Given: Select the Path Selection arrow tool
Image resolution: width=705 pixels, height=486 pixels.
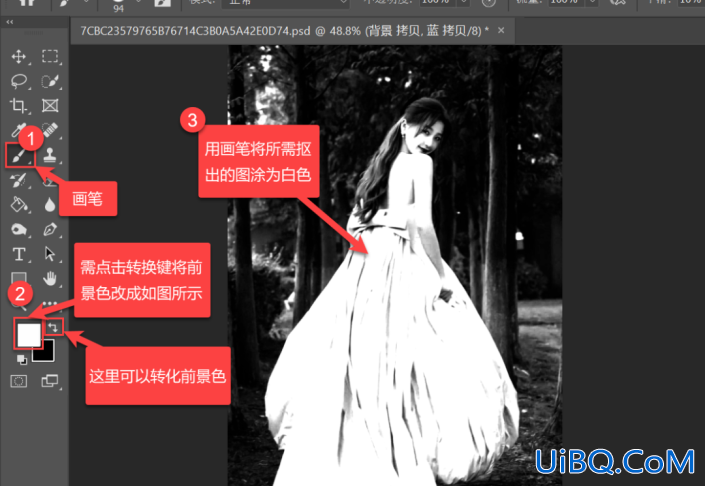Looking at the screenshot, I should pos(50,254).
